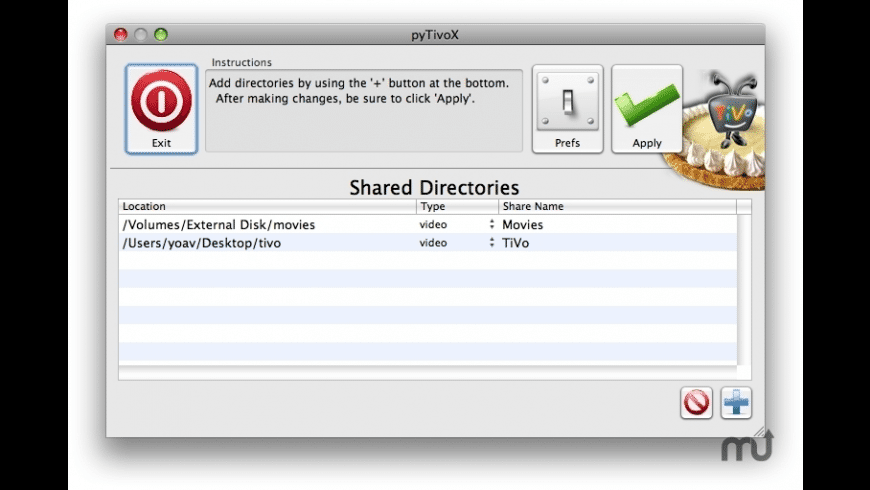Click the red Exit power icon
Image resolution: width=870 pixels, height=490 pixels.
pos(161,100)
